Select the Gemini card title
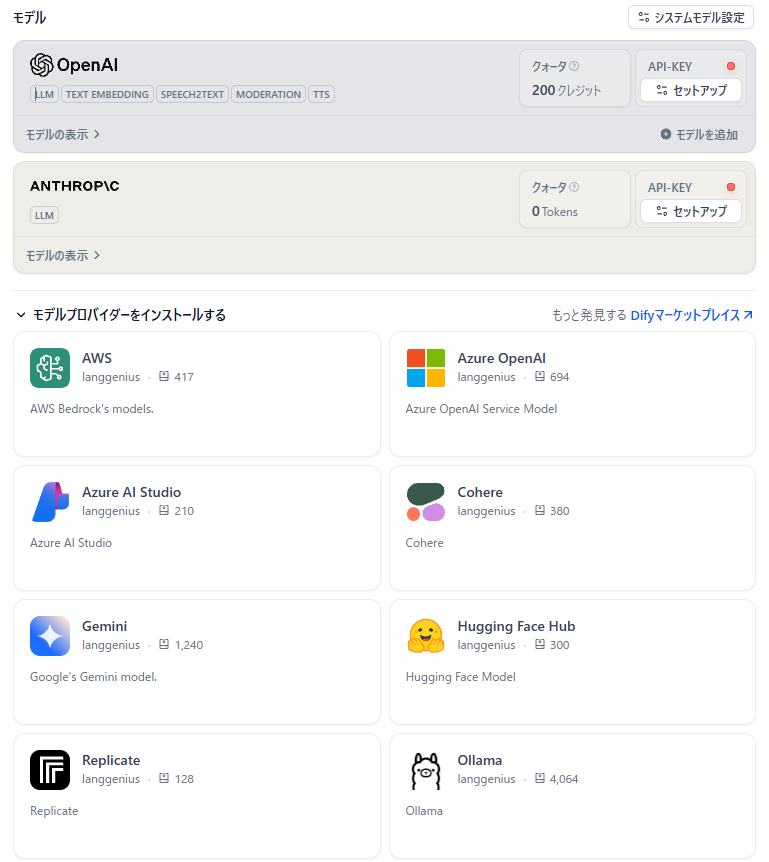The width and height of the screenshot is (769, 862). 104,626
